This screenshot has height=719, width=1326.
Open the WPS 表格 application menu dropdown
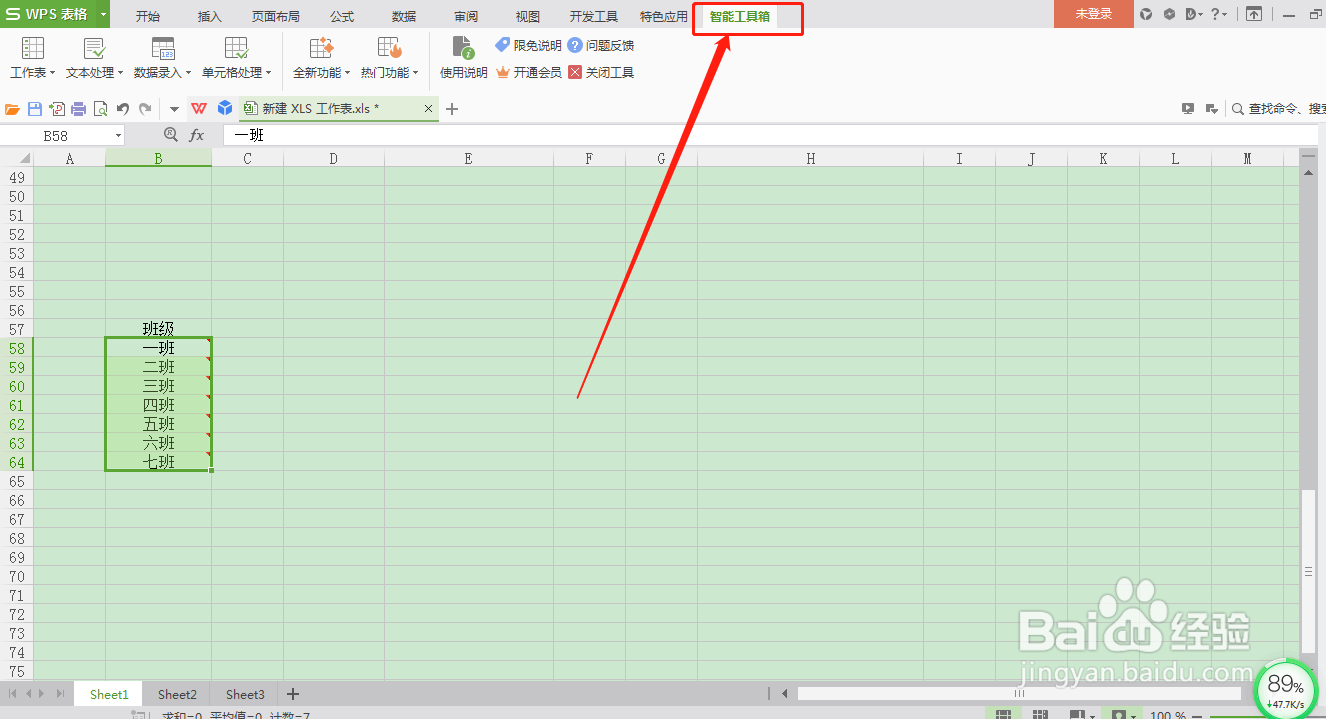(103, 14)
